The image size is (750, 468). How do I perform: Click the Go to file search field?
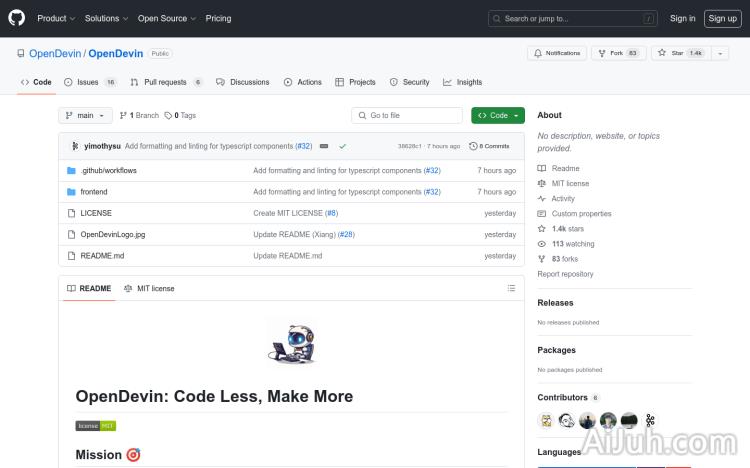pyautogui.click(x=407, y=115)
